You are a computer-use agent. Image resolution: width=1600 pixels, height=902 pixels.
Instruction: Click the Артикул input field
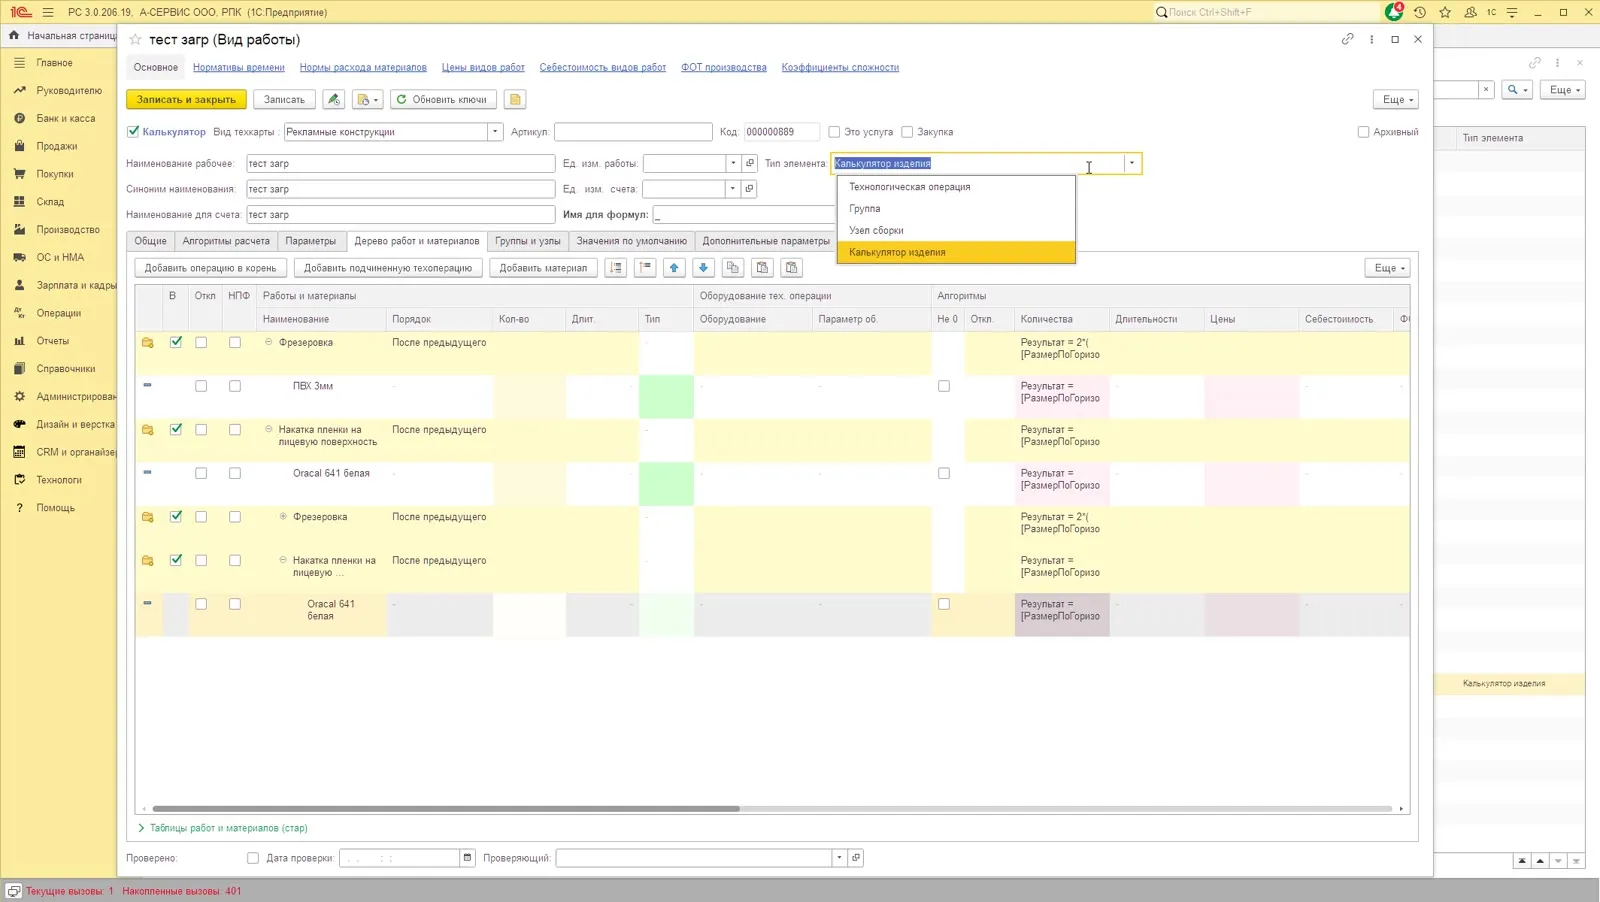(633, 132)
